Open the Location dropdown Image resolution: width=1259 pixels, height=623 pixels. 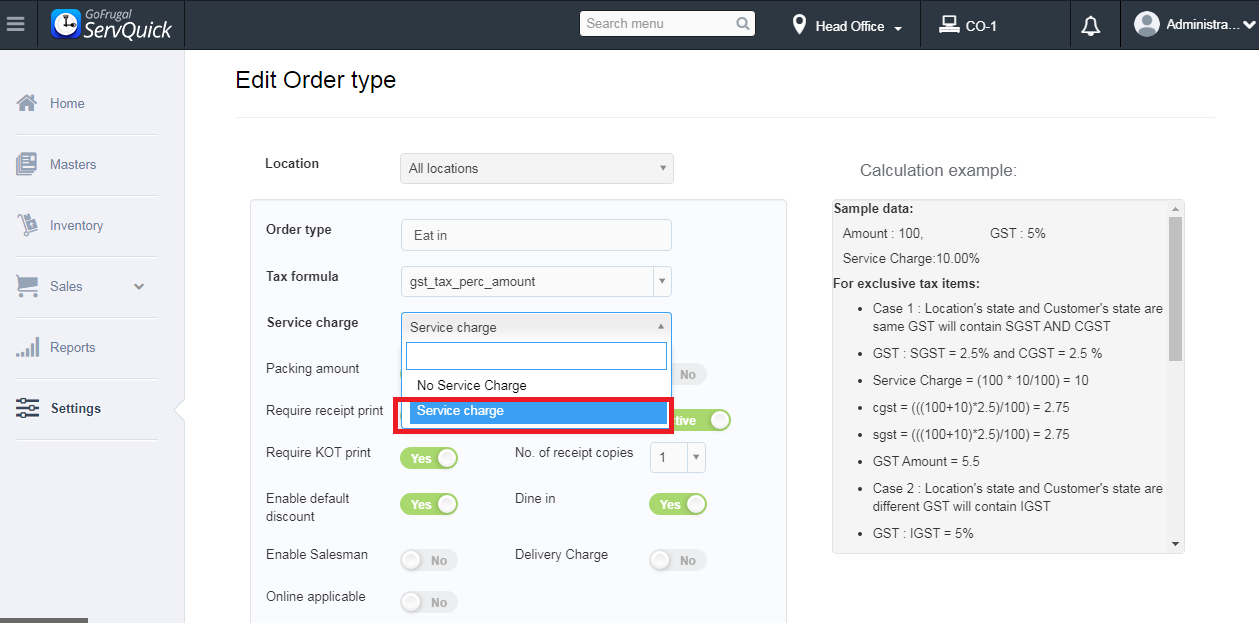pos(536,168)
